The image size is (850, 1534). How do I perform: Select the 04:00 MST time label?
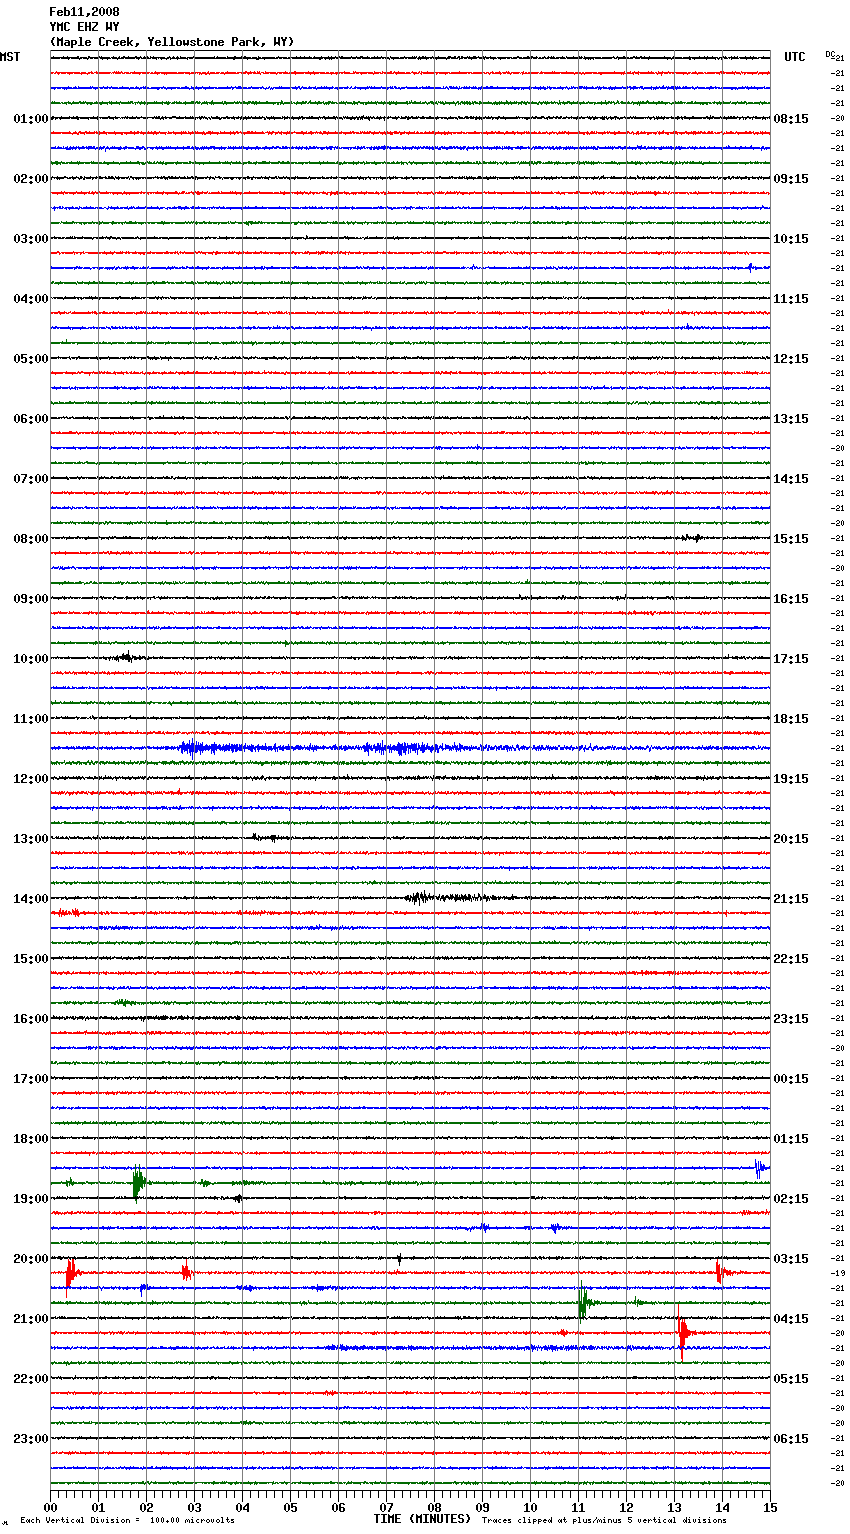[x=31, y=299]
